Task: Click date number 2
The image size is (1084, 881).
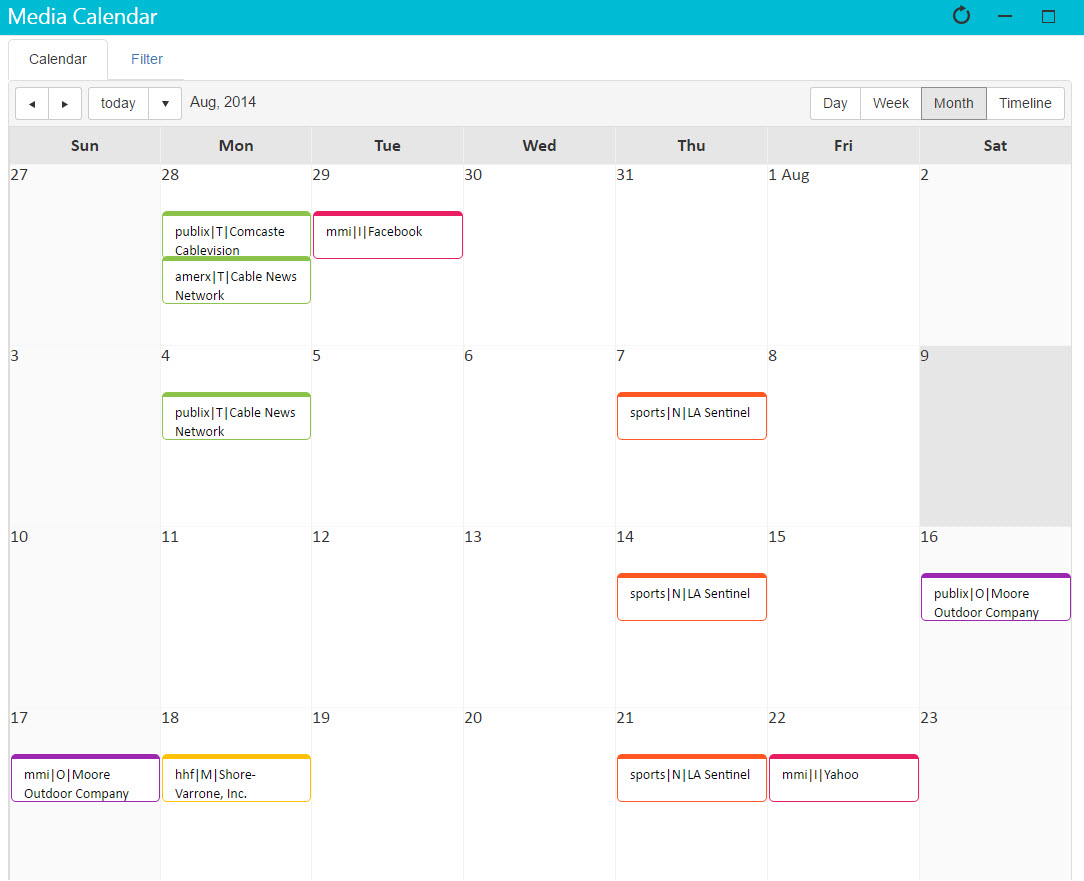Action: pyautogui.click(x=924, y=175)
